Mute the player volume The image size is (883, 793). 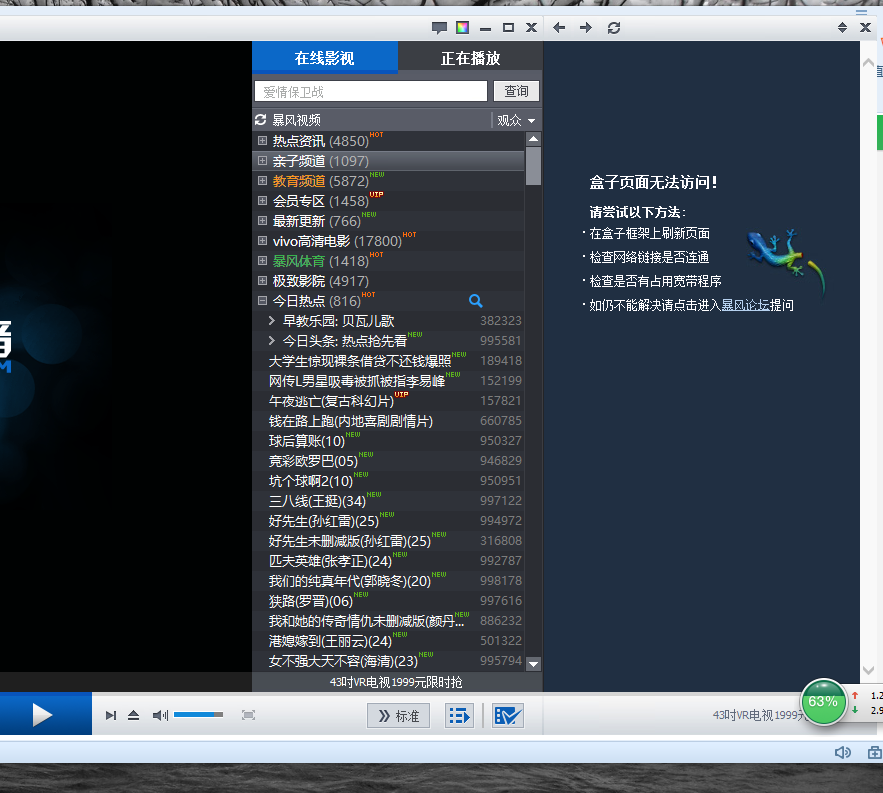160,715
